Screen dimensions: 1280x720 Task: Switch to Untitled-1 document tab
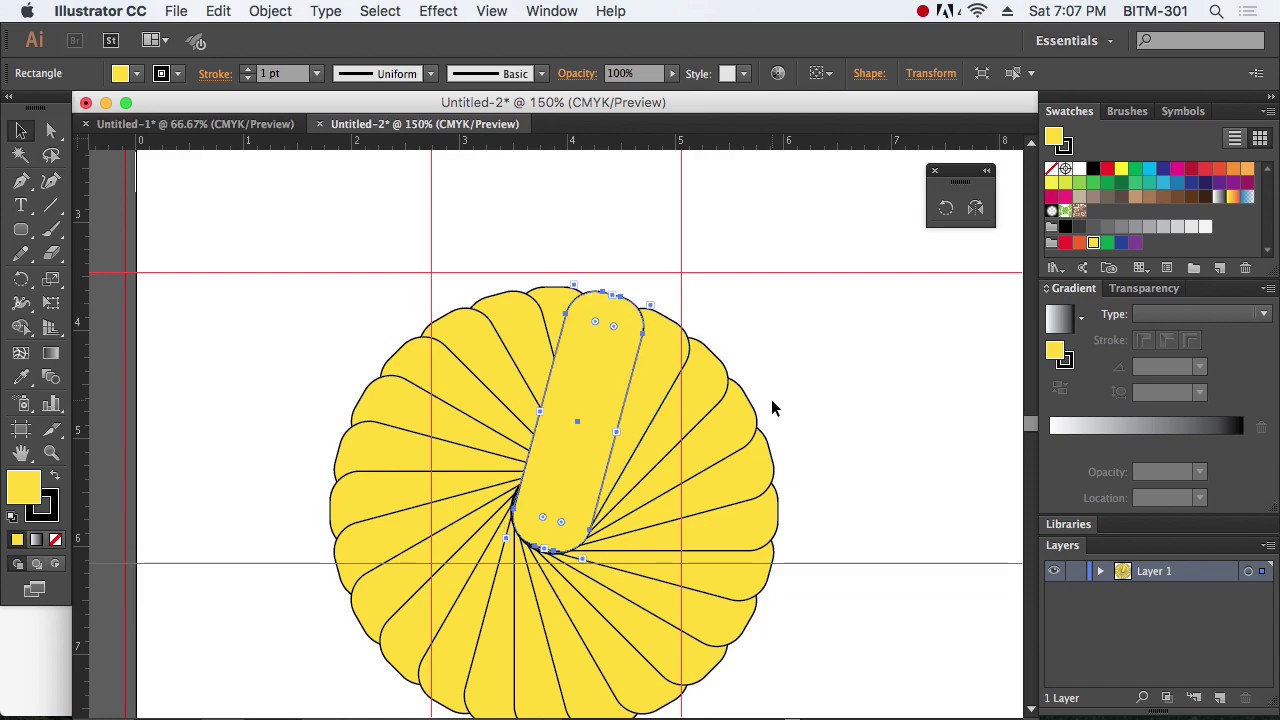(x=195, y=124)
